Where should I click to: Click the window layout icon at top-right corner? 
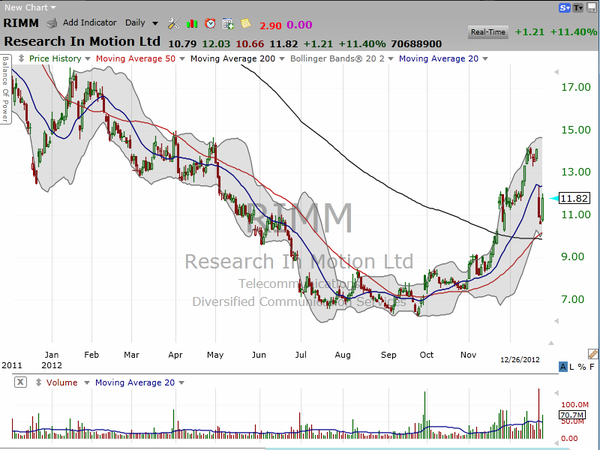point(591,8)
